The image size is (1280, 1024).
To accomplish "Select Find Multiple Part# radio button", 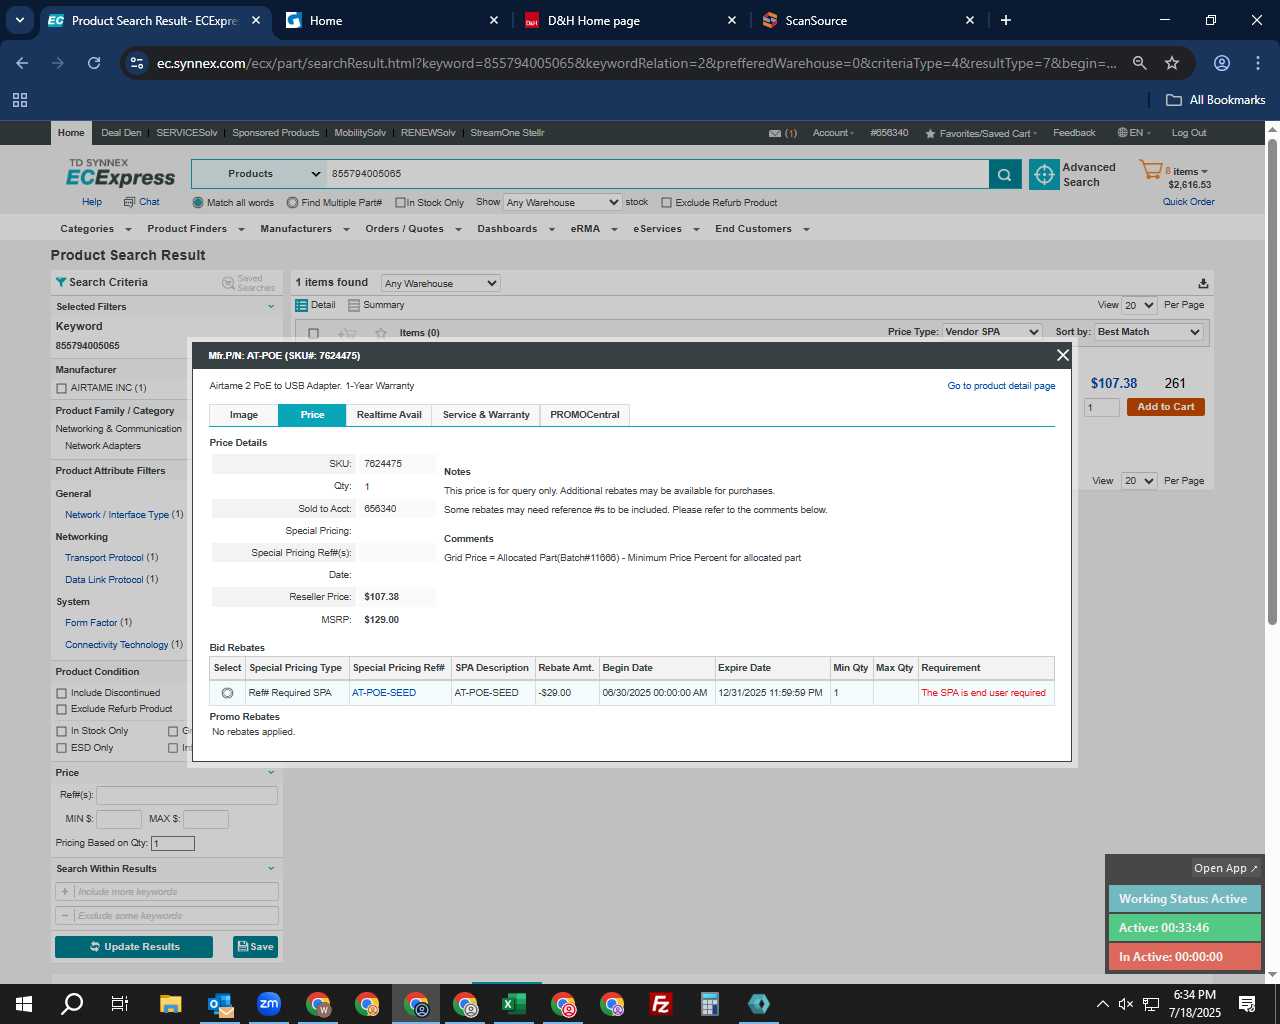I will click(292, 203).
